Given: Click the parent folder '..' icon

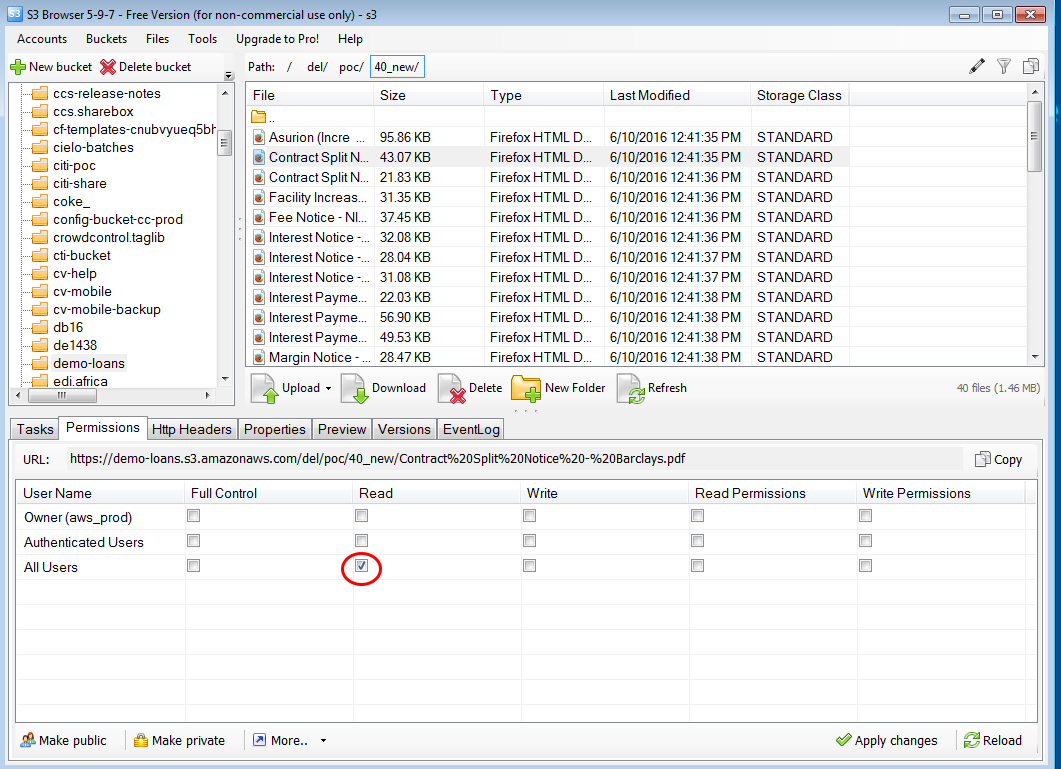Looking at the screenshot, I should point(258,116).
